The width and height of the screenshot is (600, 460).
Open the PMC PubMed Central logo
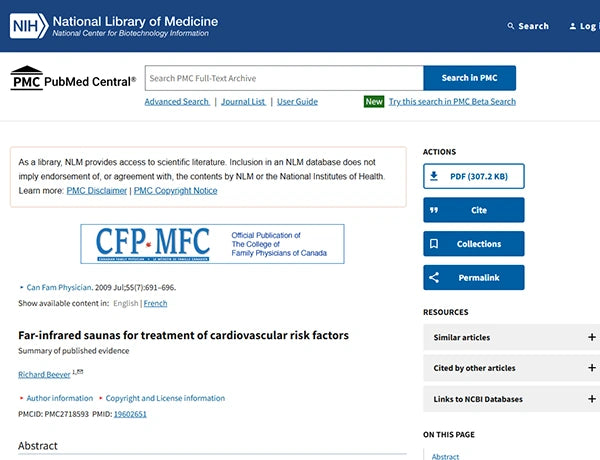click(x=73, y=78)
